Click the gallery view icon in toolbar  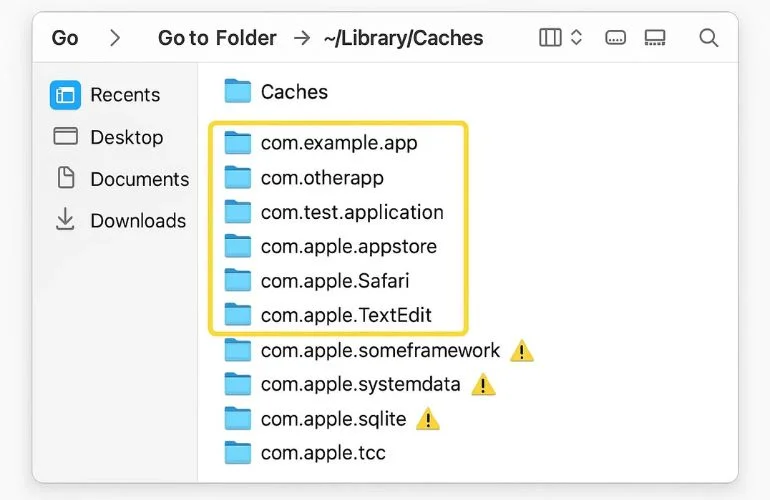[x=655, y=38]
